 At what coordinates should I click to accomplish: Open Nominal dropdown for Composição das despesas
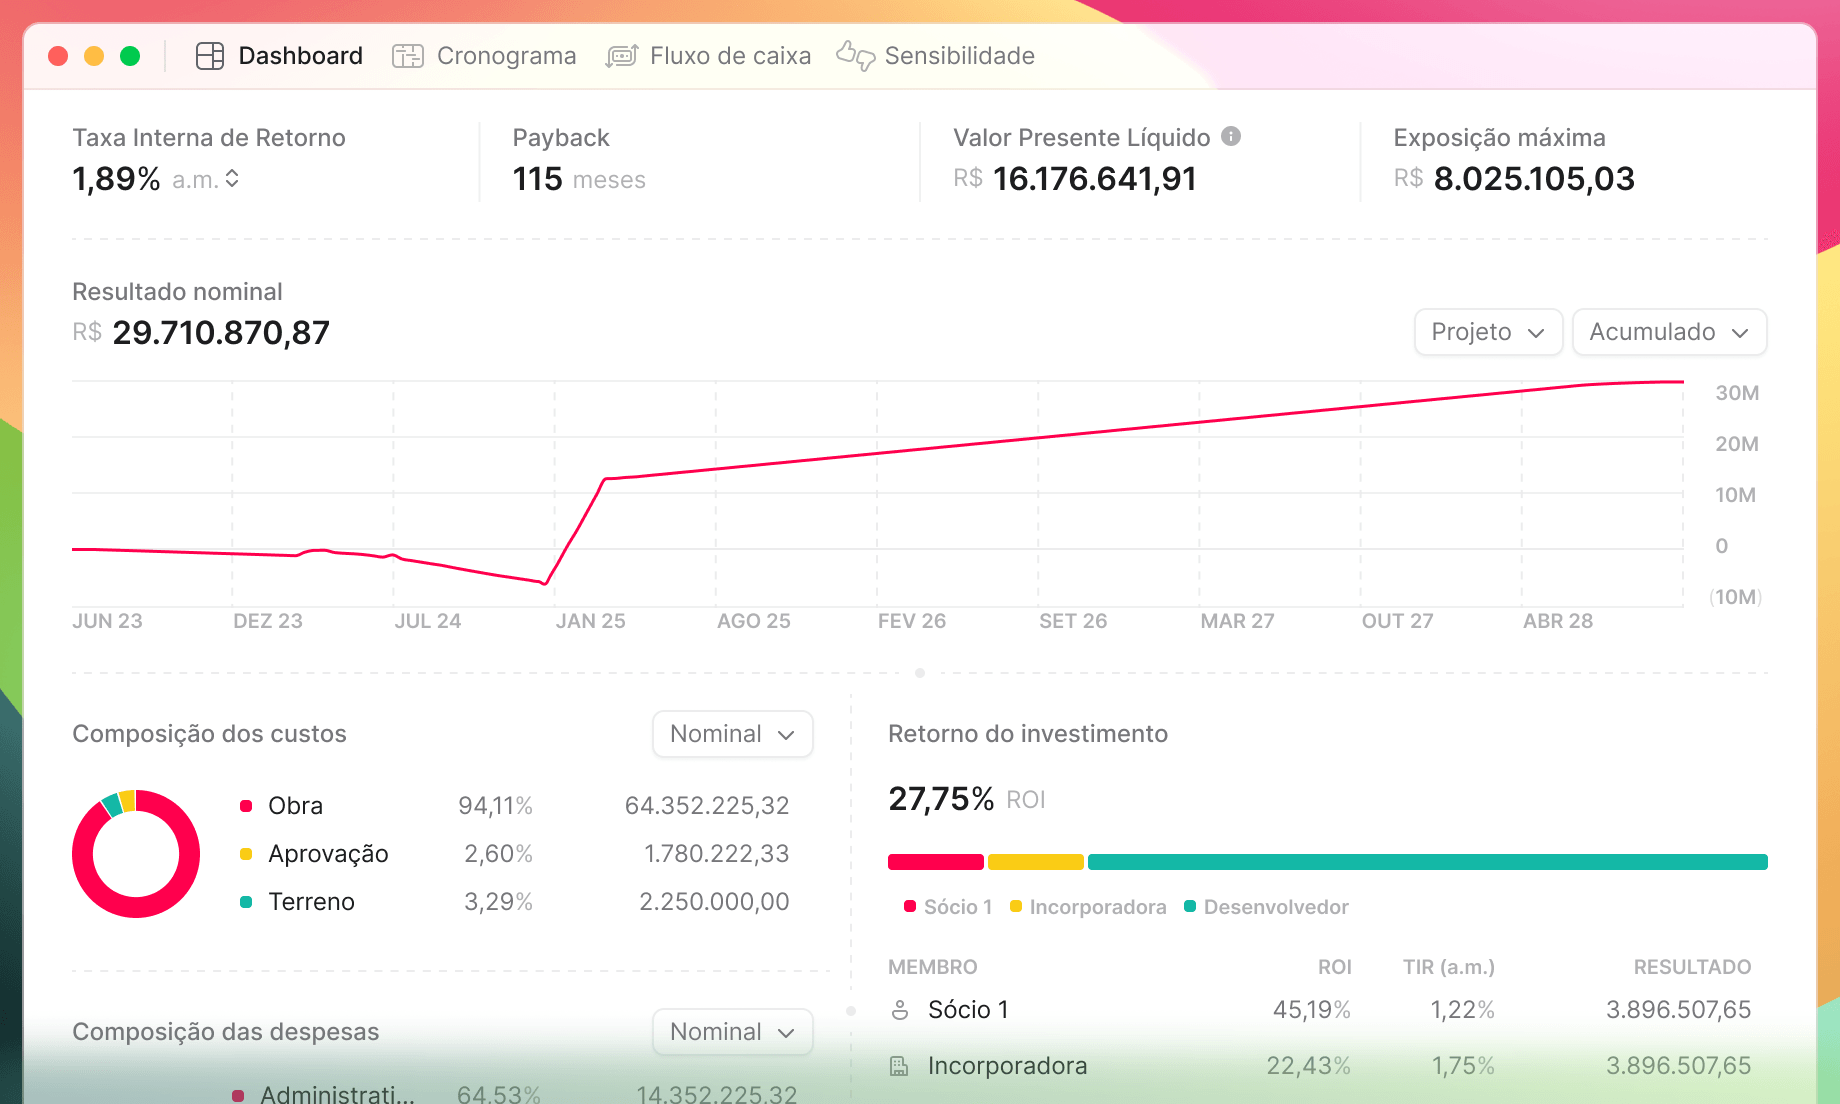coord(732,1032)
